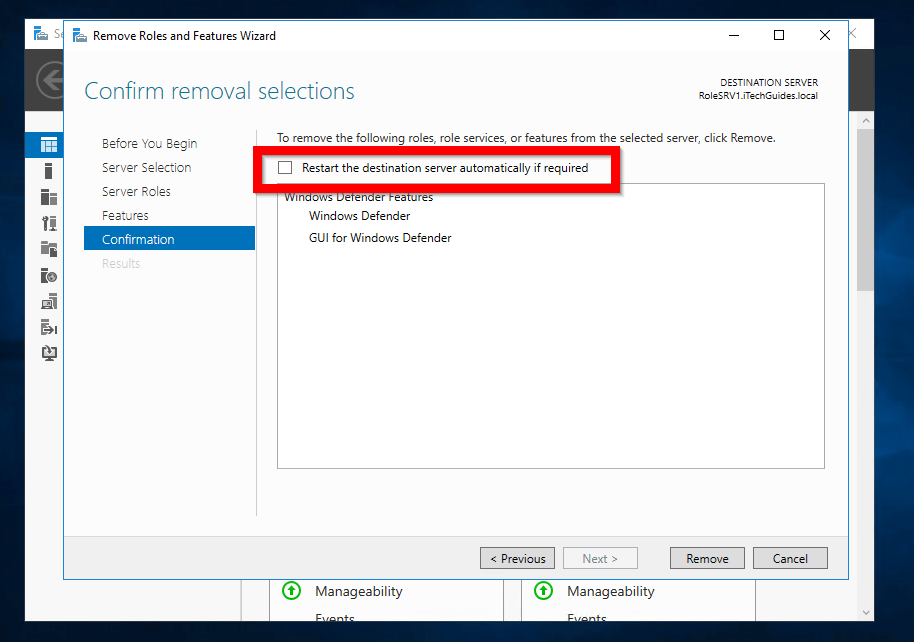Screen dimensions: 914x642
Task: Select the Local Server sidebar icon
Action: 48,171
